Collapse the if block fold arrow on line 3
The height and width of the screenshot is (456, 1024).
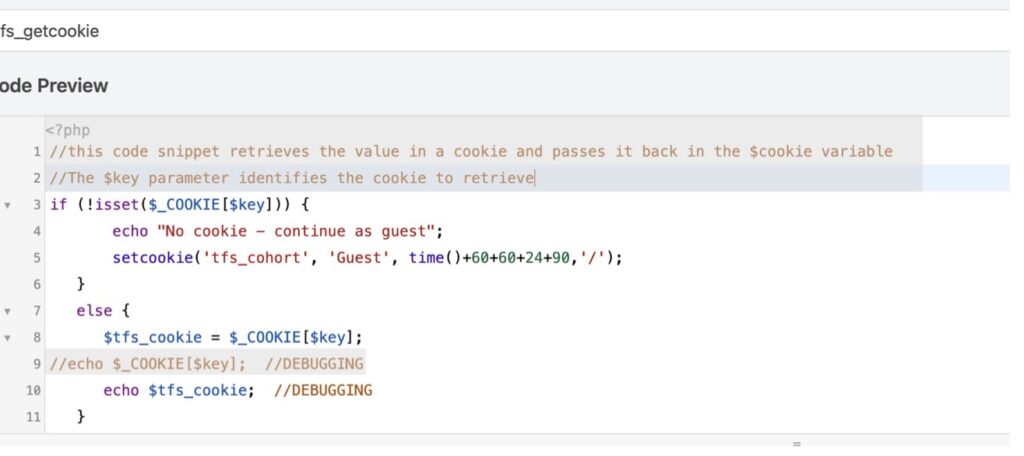point(8,205)
